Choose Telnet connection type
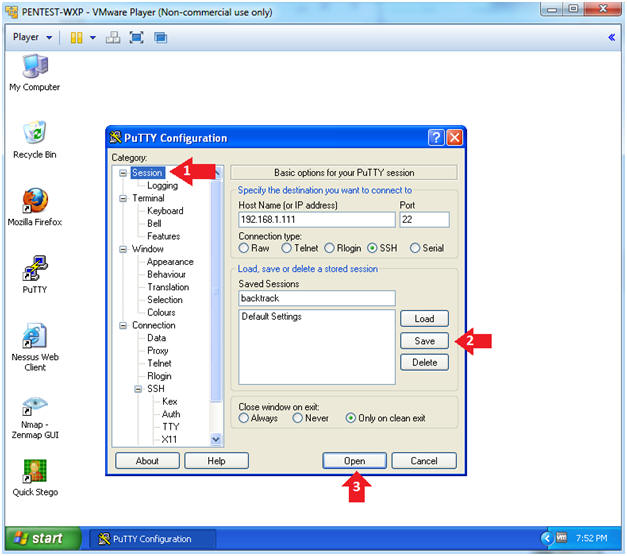The image size is (627, 556). tap(300, 248)
